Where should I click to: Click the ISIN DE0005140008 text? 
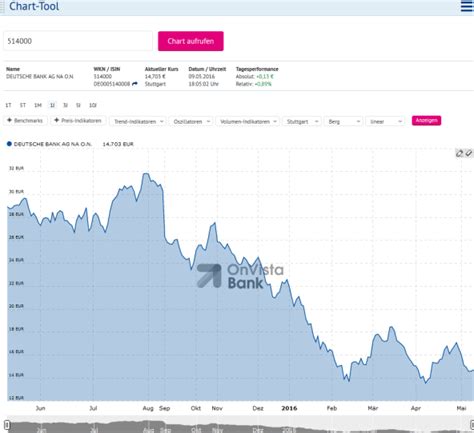click(x=112, y=84)
